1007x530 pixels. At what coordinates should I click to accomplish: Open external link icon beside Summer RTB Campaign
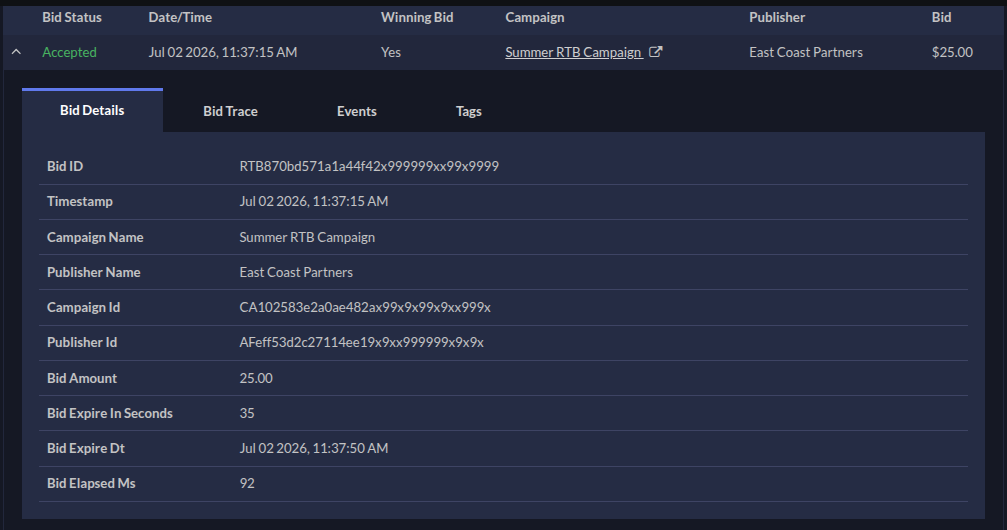tap(655, 52)
